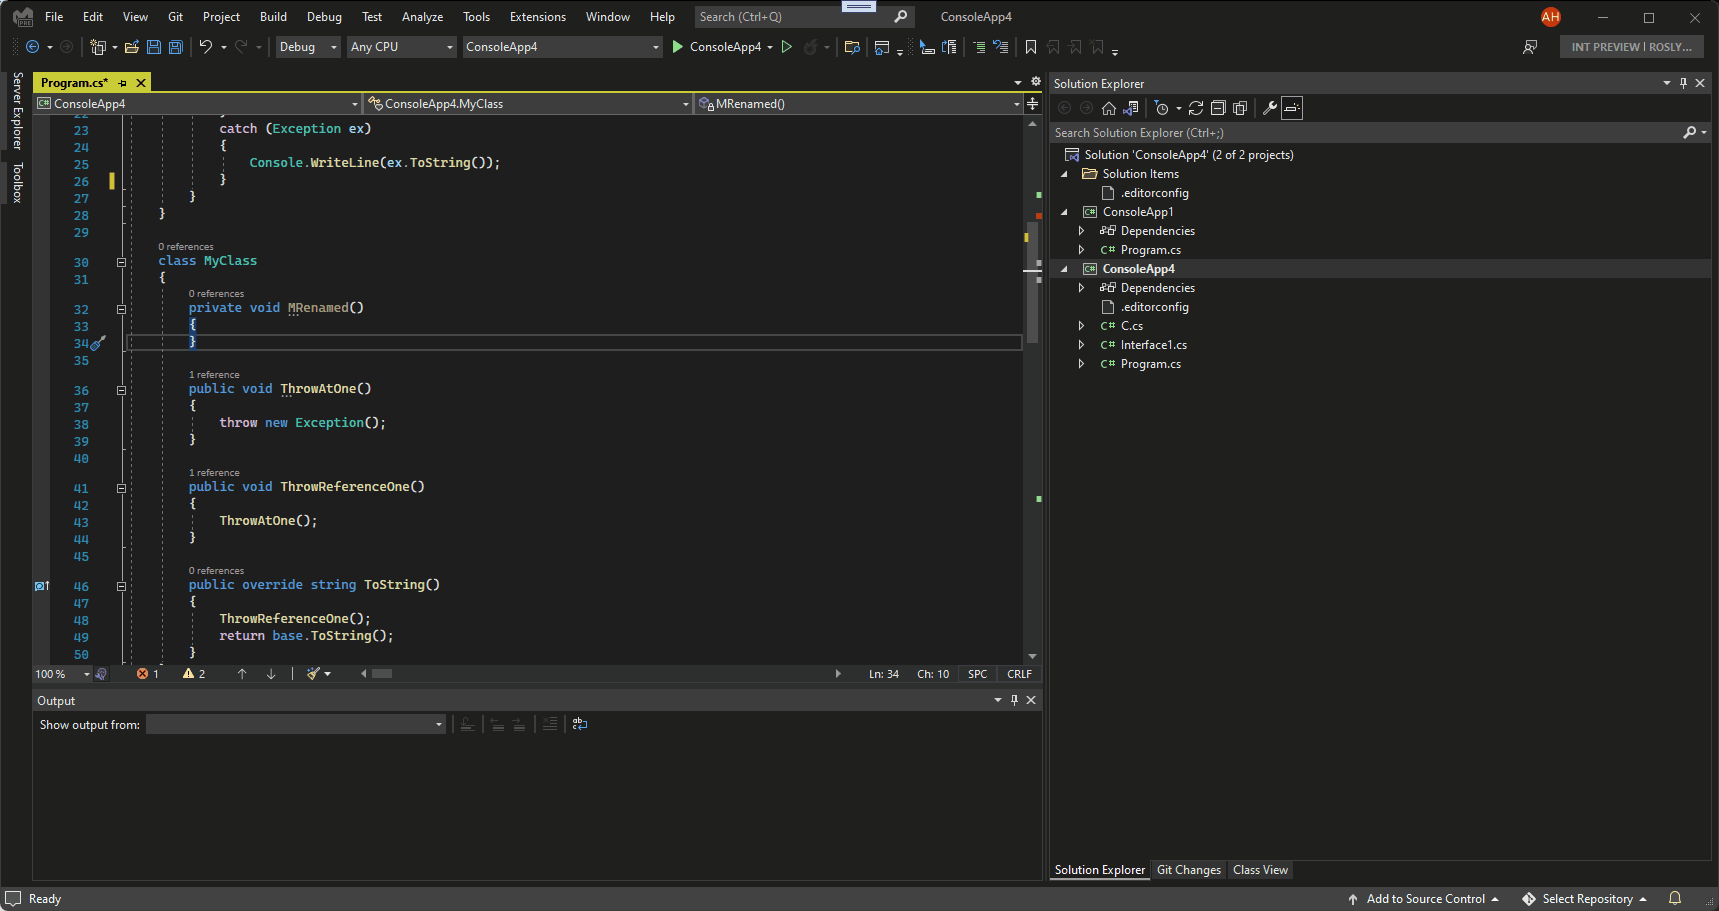Open the Build menu

point(273,17)
